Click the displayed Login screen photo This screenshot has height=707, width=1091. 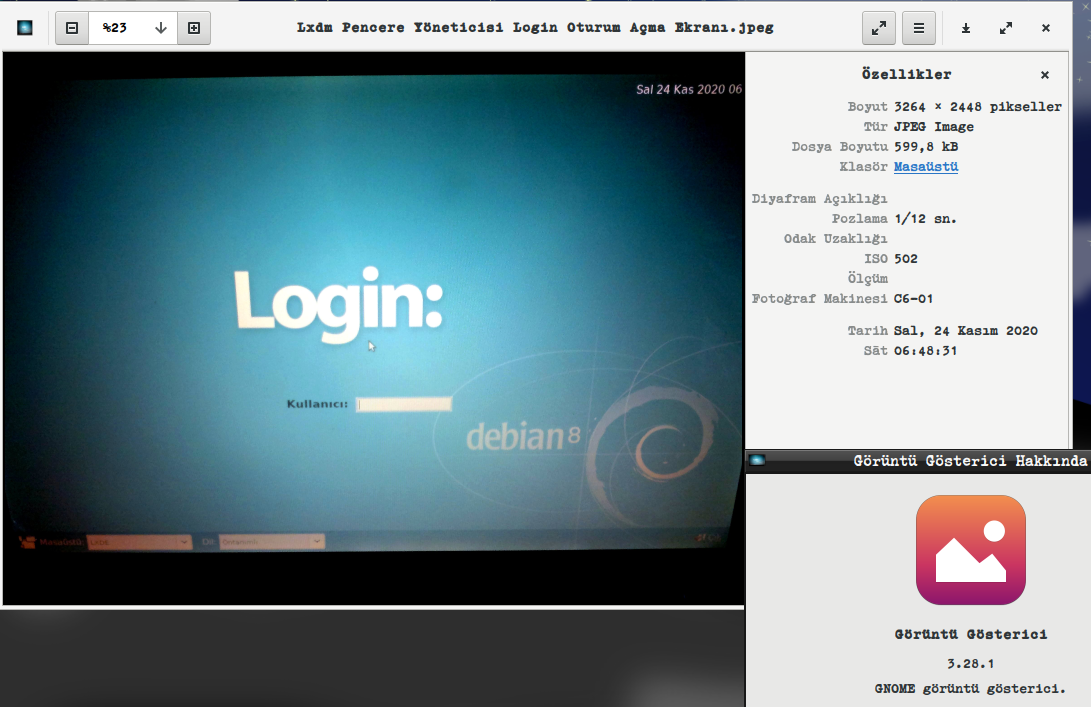(x=374, y=328)
